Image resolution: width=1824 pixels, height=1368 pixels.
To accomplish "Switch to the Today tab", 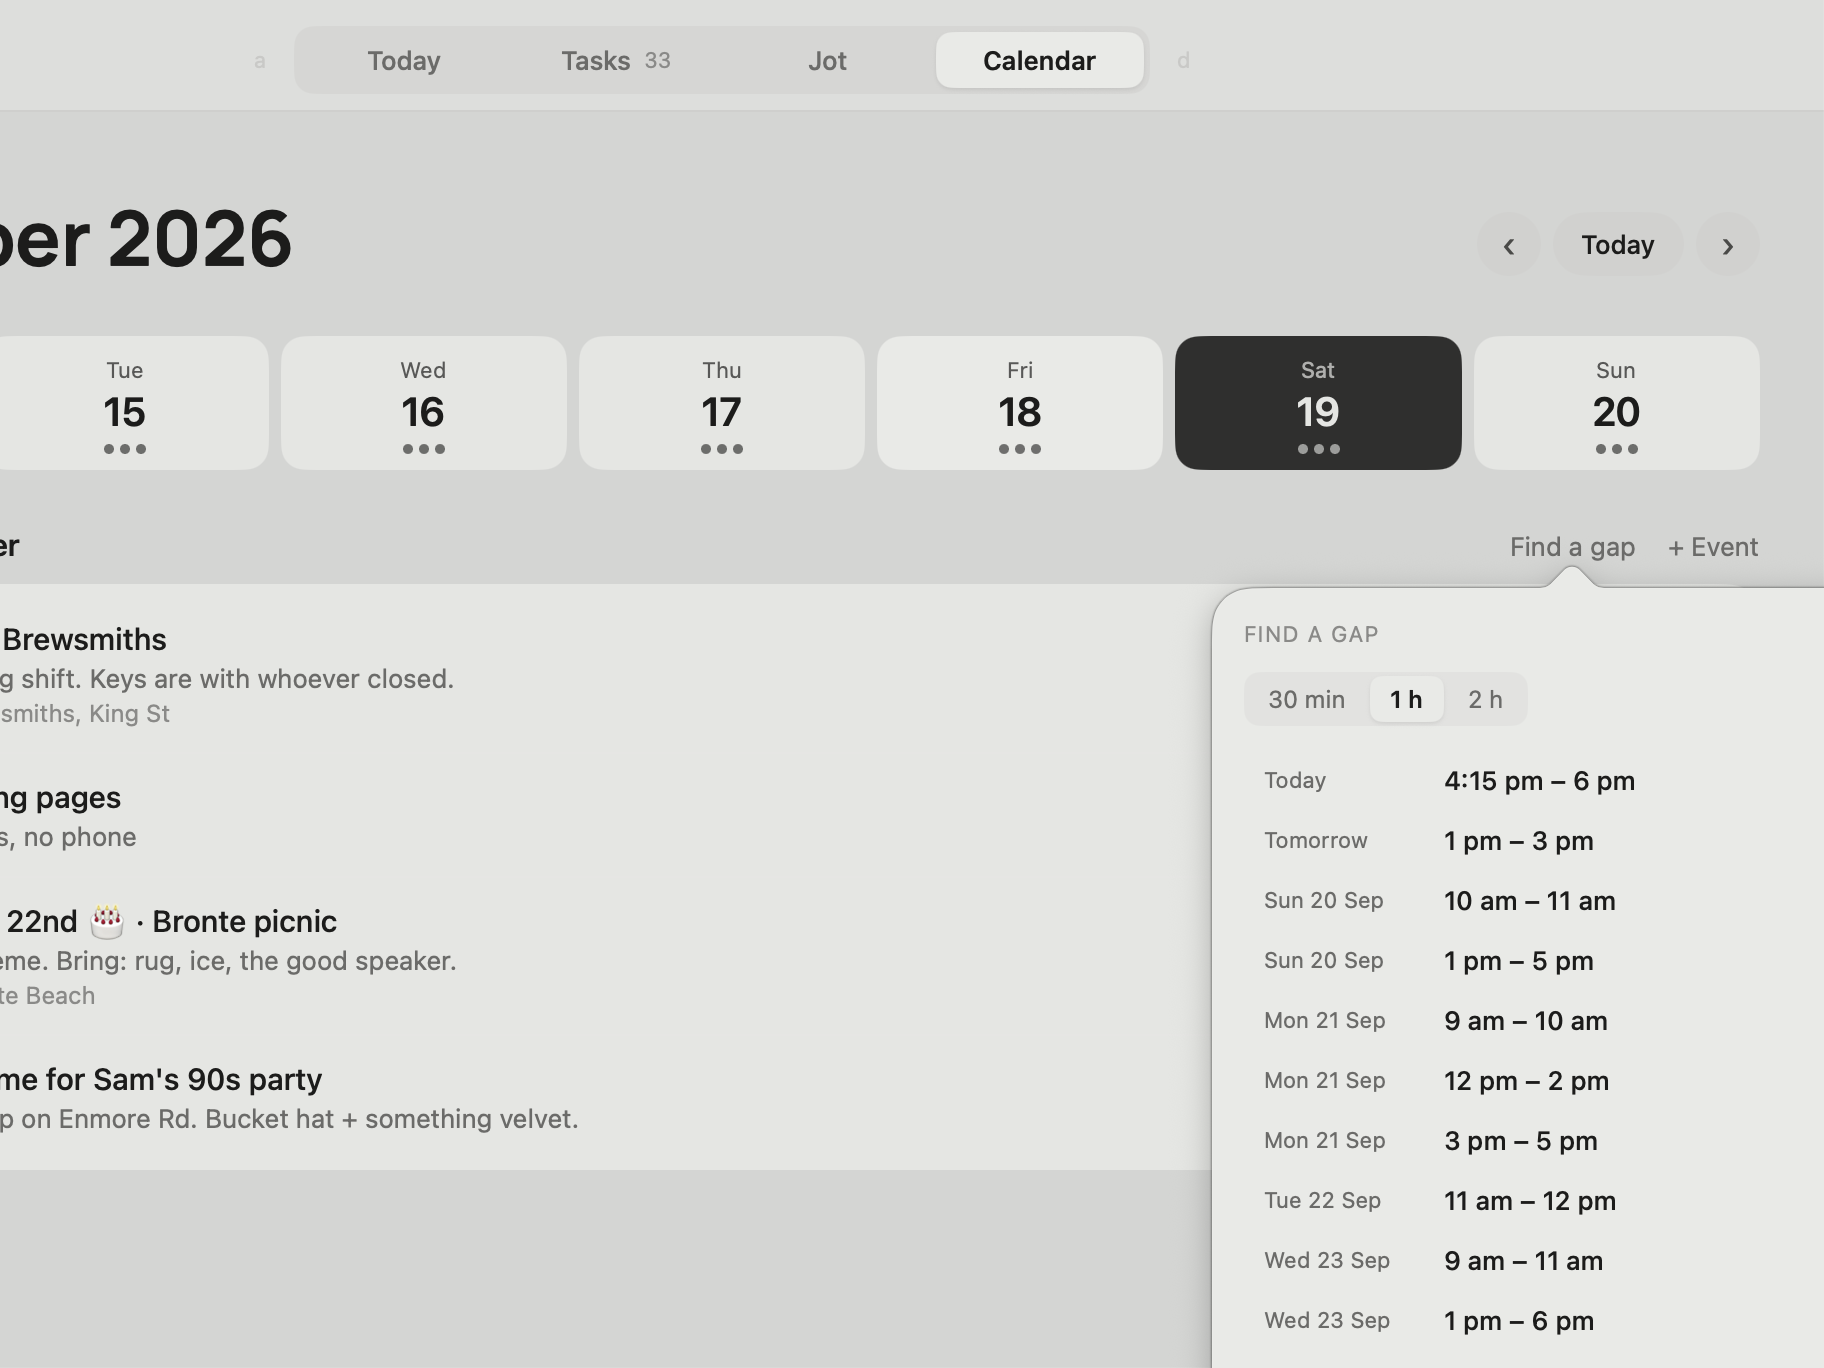I will pos(403,60).
